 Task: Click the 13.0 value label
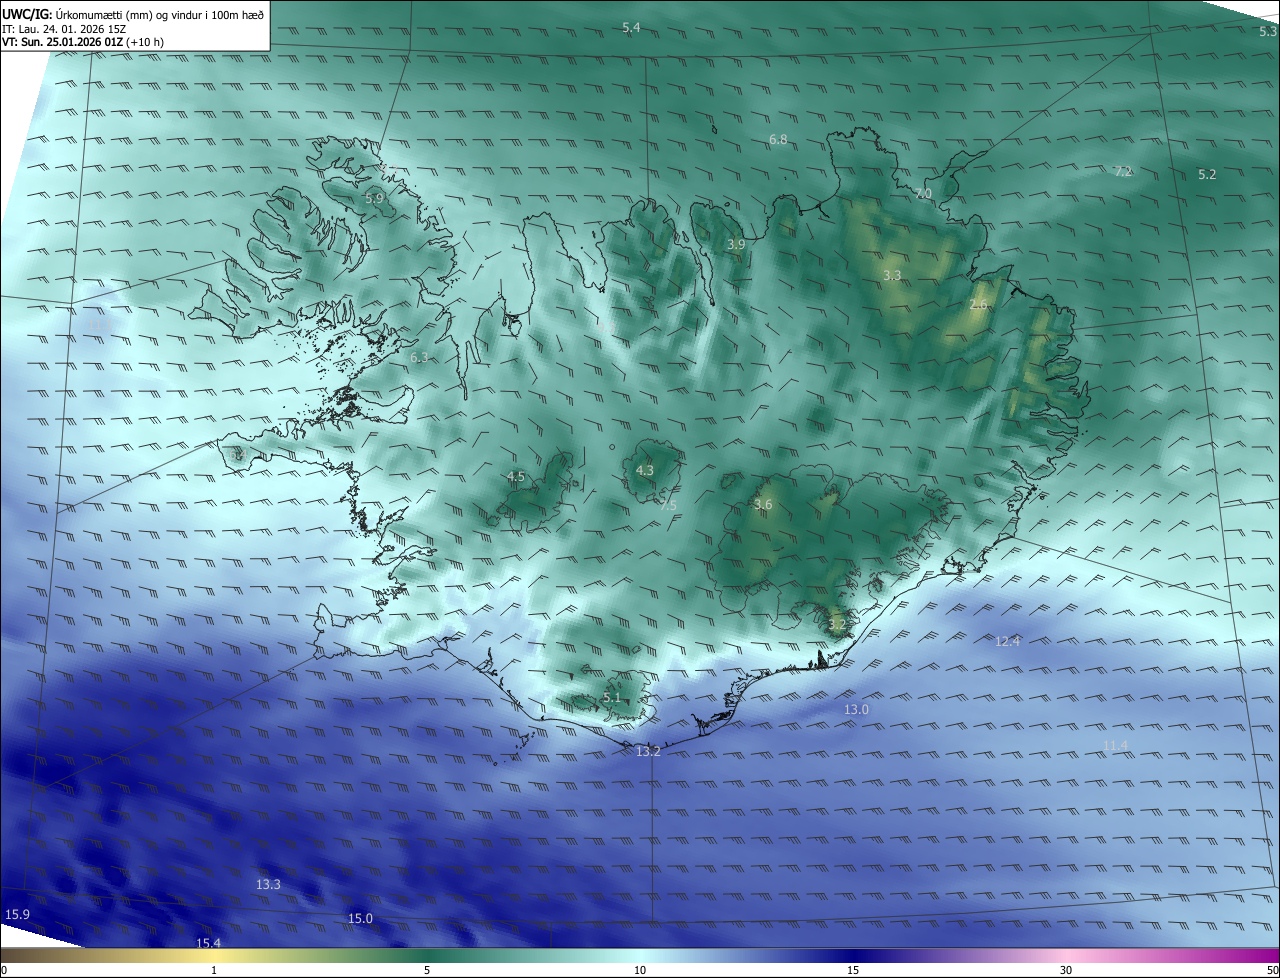pos(857,710)
